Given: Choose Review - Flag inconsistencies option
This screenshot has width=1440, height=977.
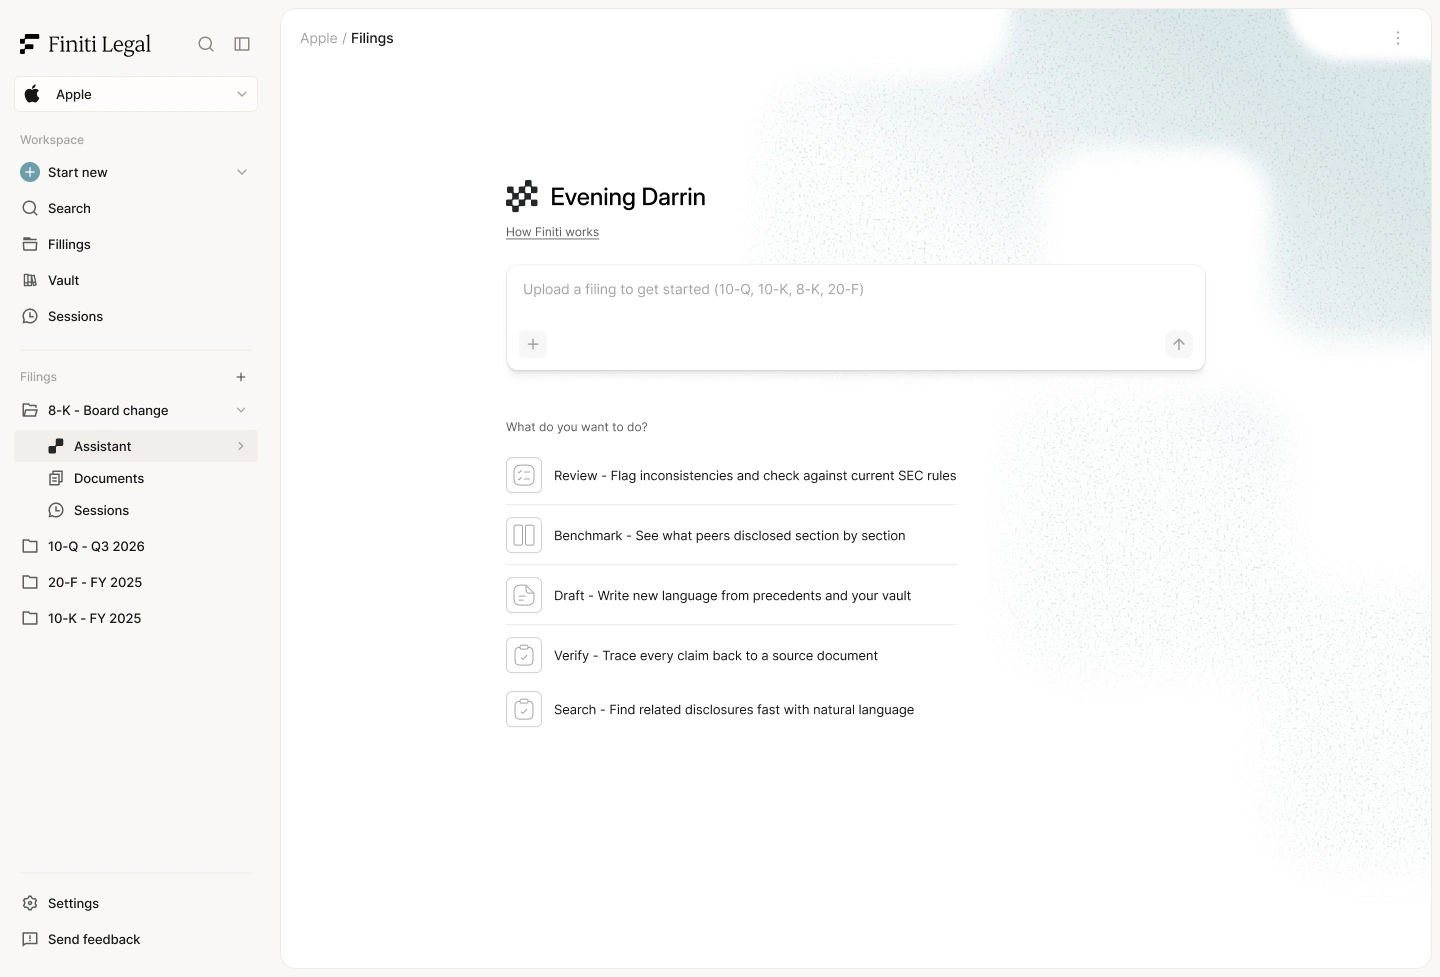Looking at the screenshot, I should 731,476.
